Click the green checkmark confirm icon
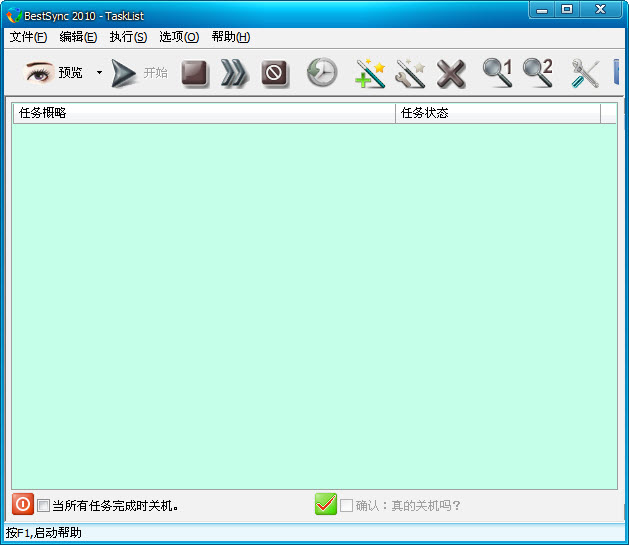629x545 pixels. [326, 504]
